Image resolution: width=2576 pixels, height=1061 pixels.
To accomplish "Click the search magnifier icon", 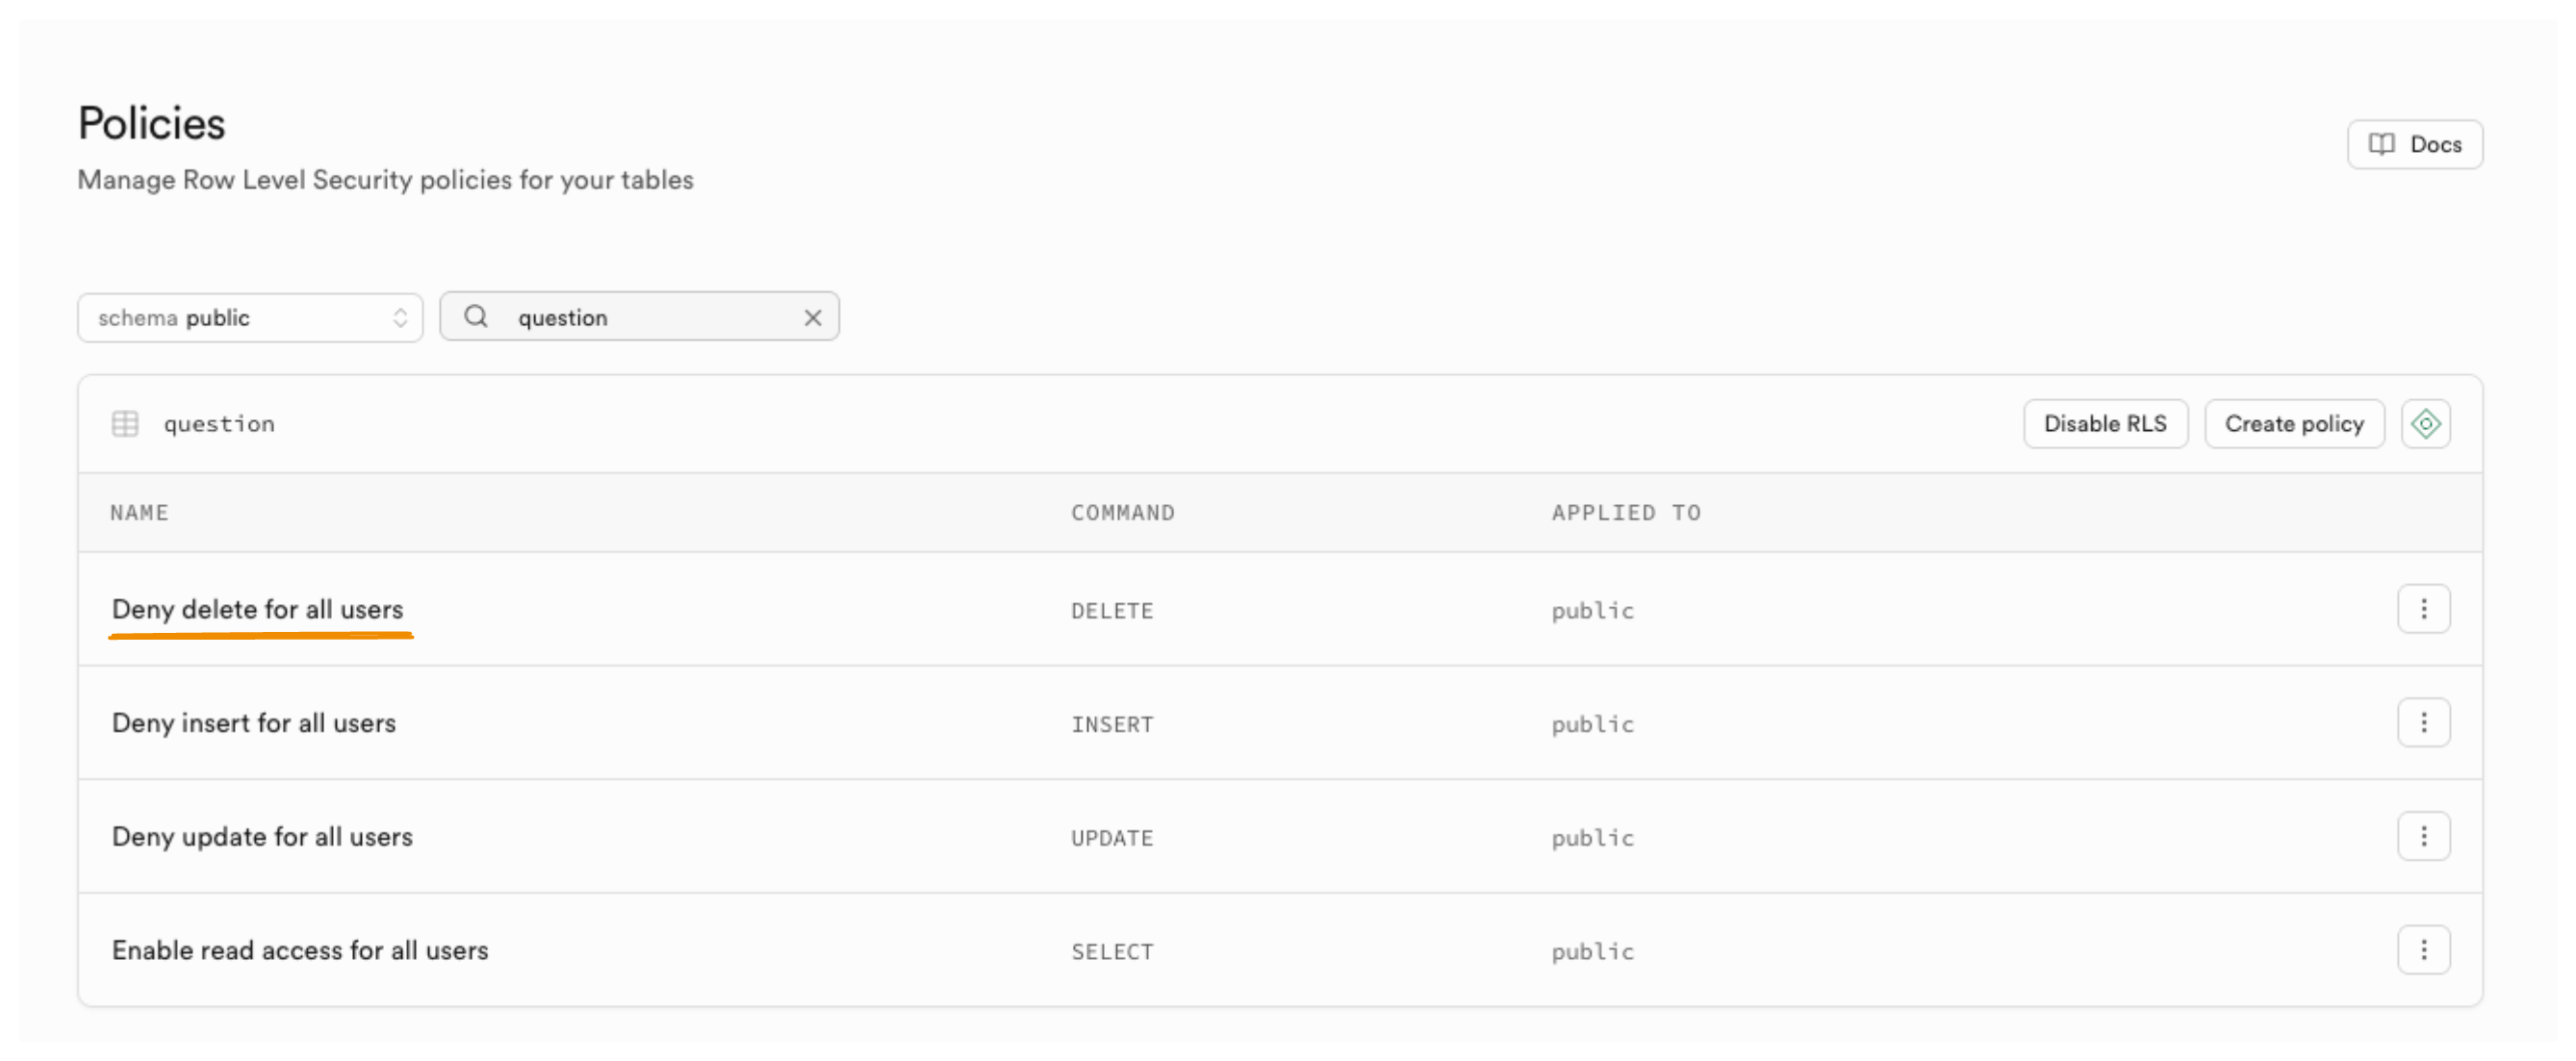I will [476, 317].
